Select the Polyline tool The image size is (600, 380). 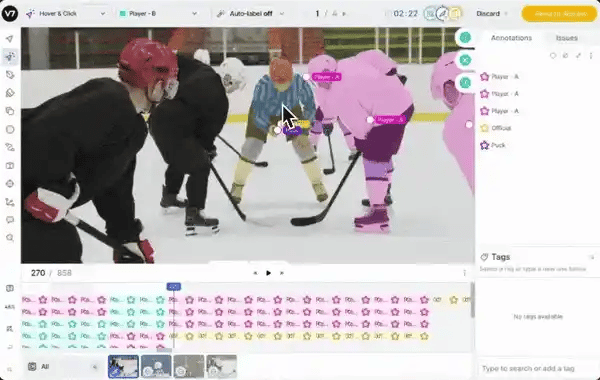10,147
